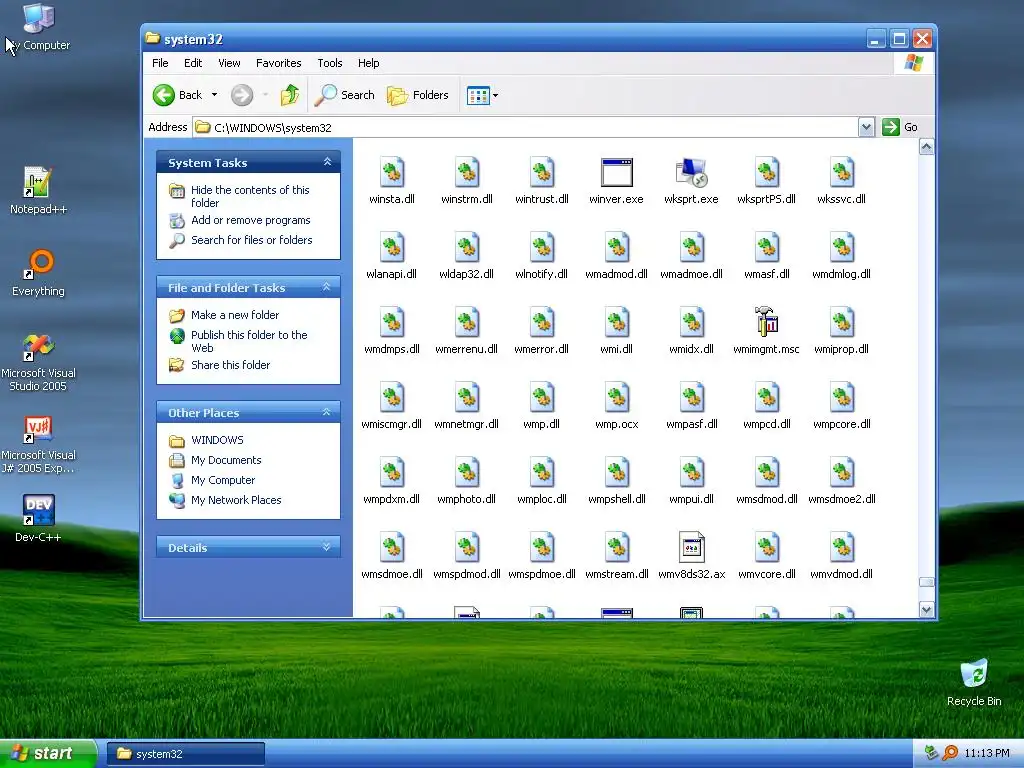The height and width of the screenshot is (768, 1024).
Task: Expand the Details panel
Action: point(327,547)
